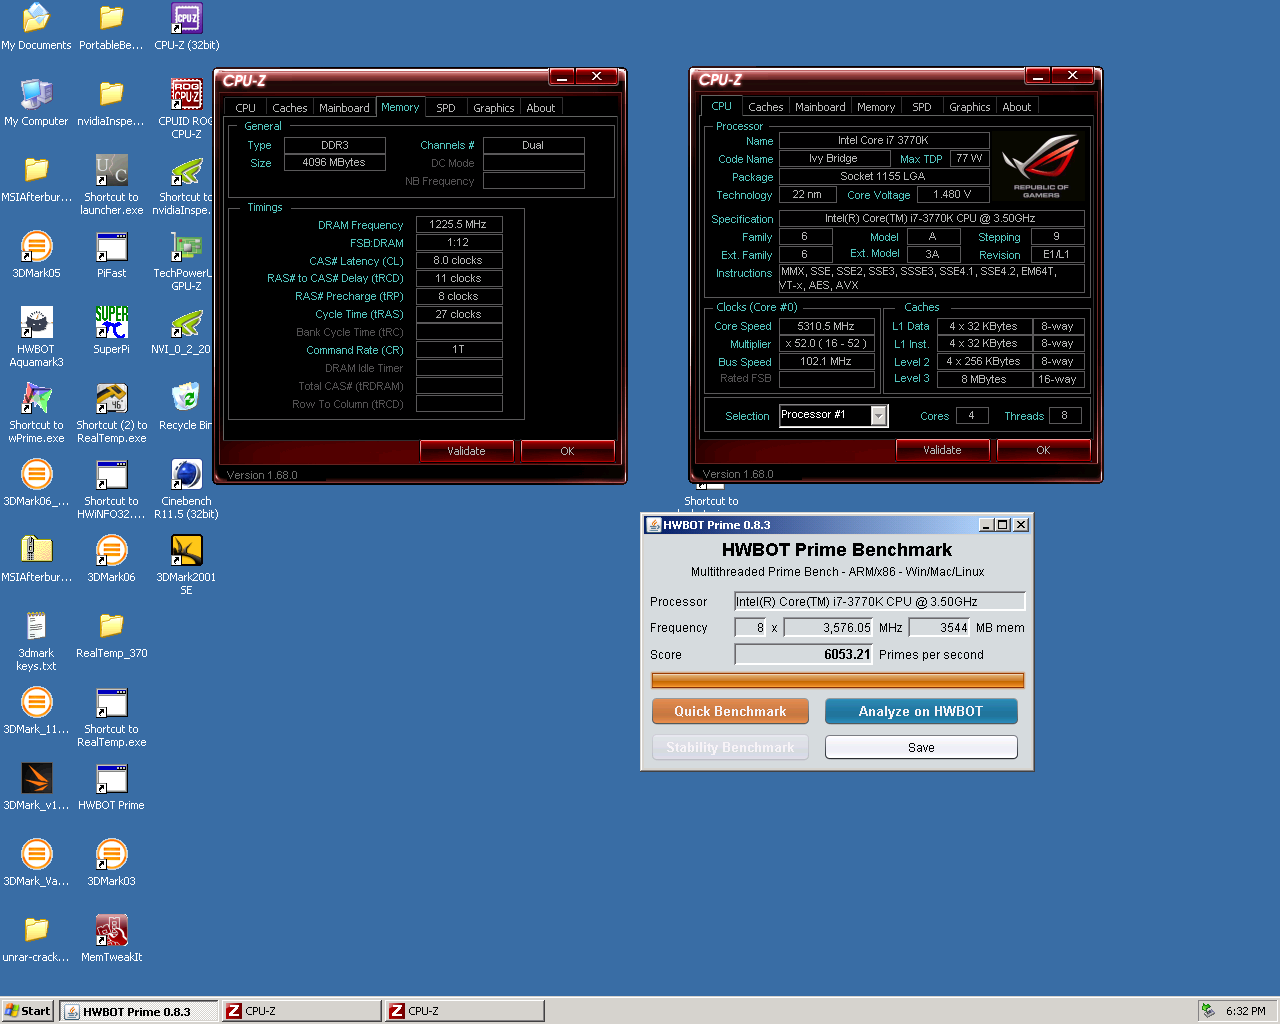Open the My Documents desktop icon
The height and width of the screenshot is (1024, 1280).
coord(36,27)
